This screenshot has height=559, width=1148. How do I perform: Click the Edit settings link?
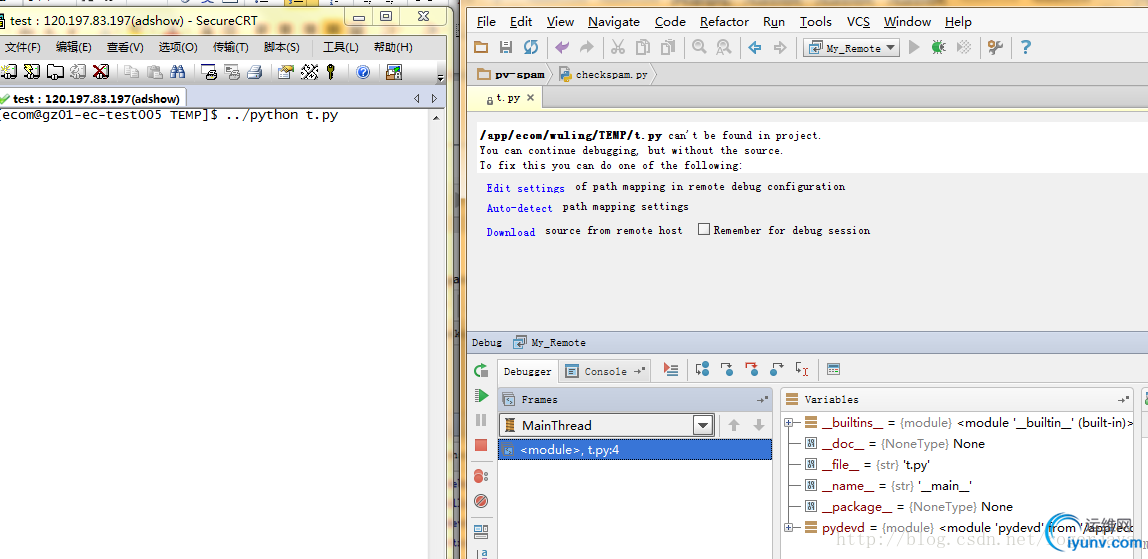point(525,188)
